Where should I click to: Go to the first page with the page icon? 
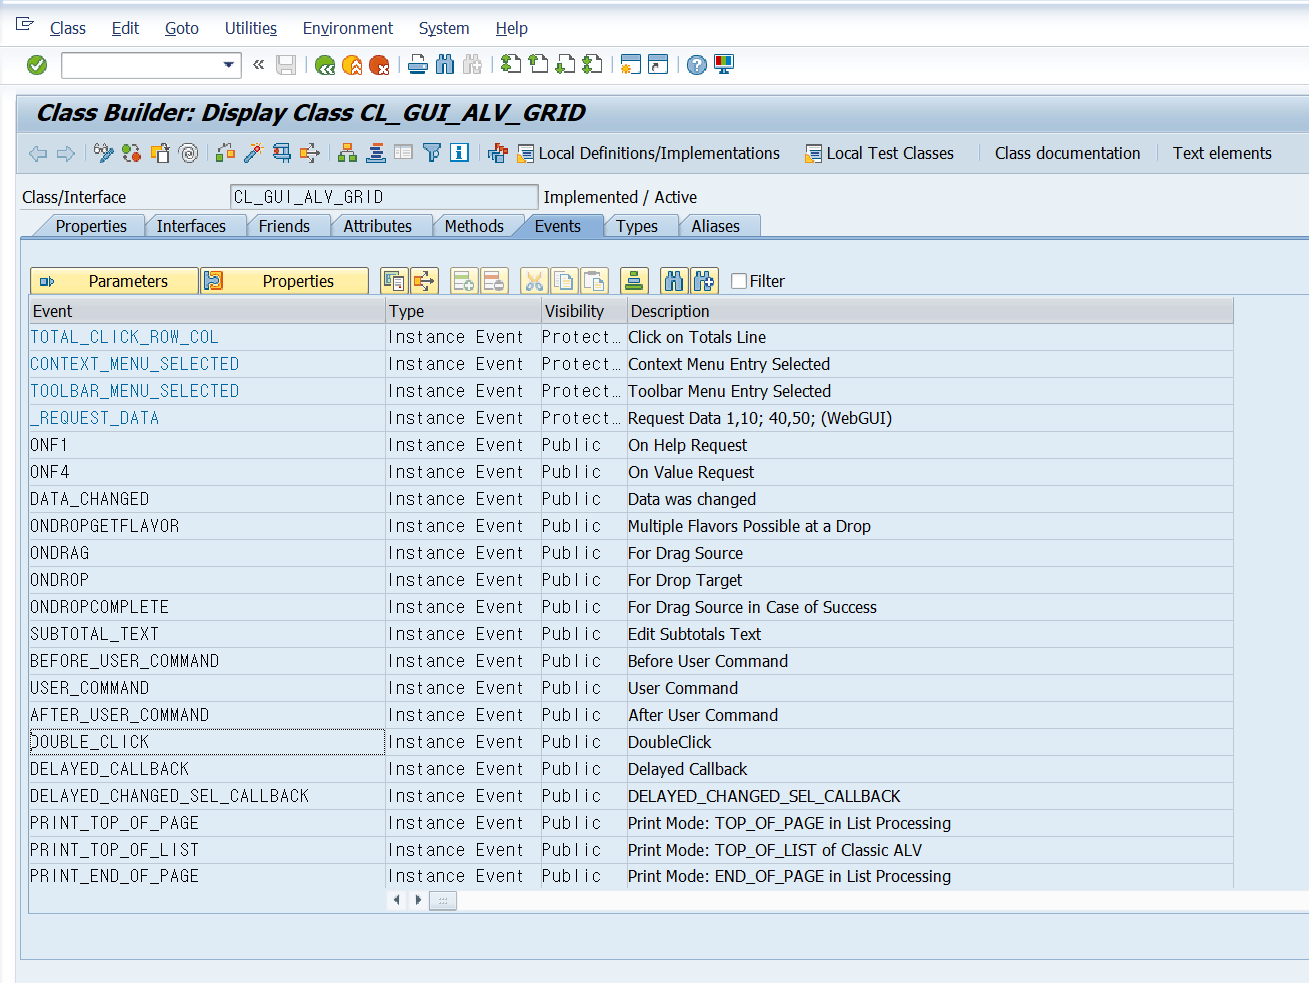point(511,65)
